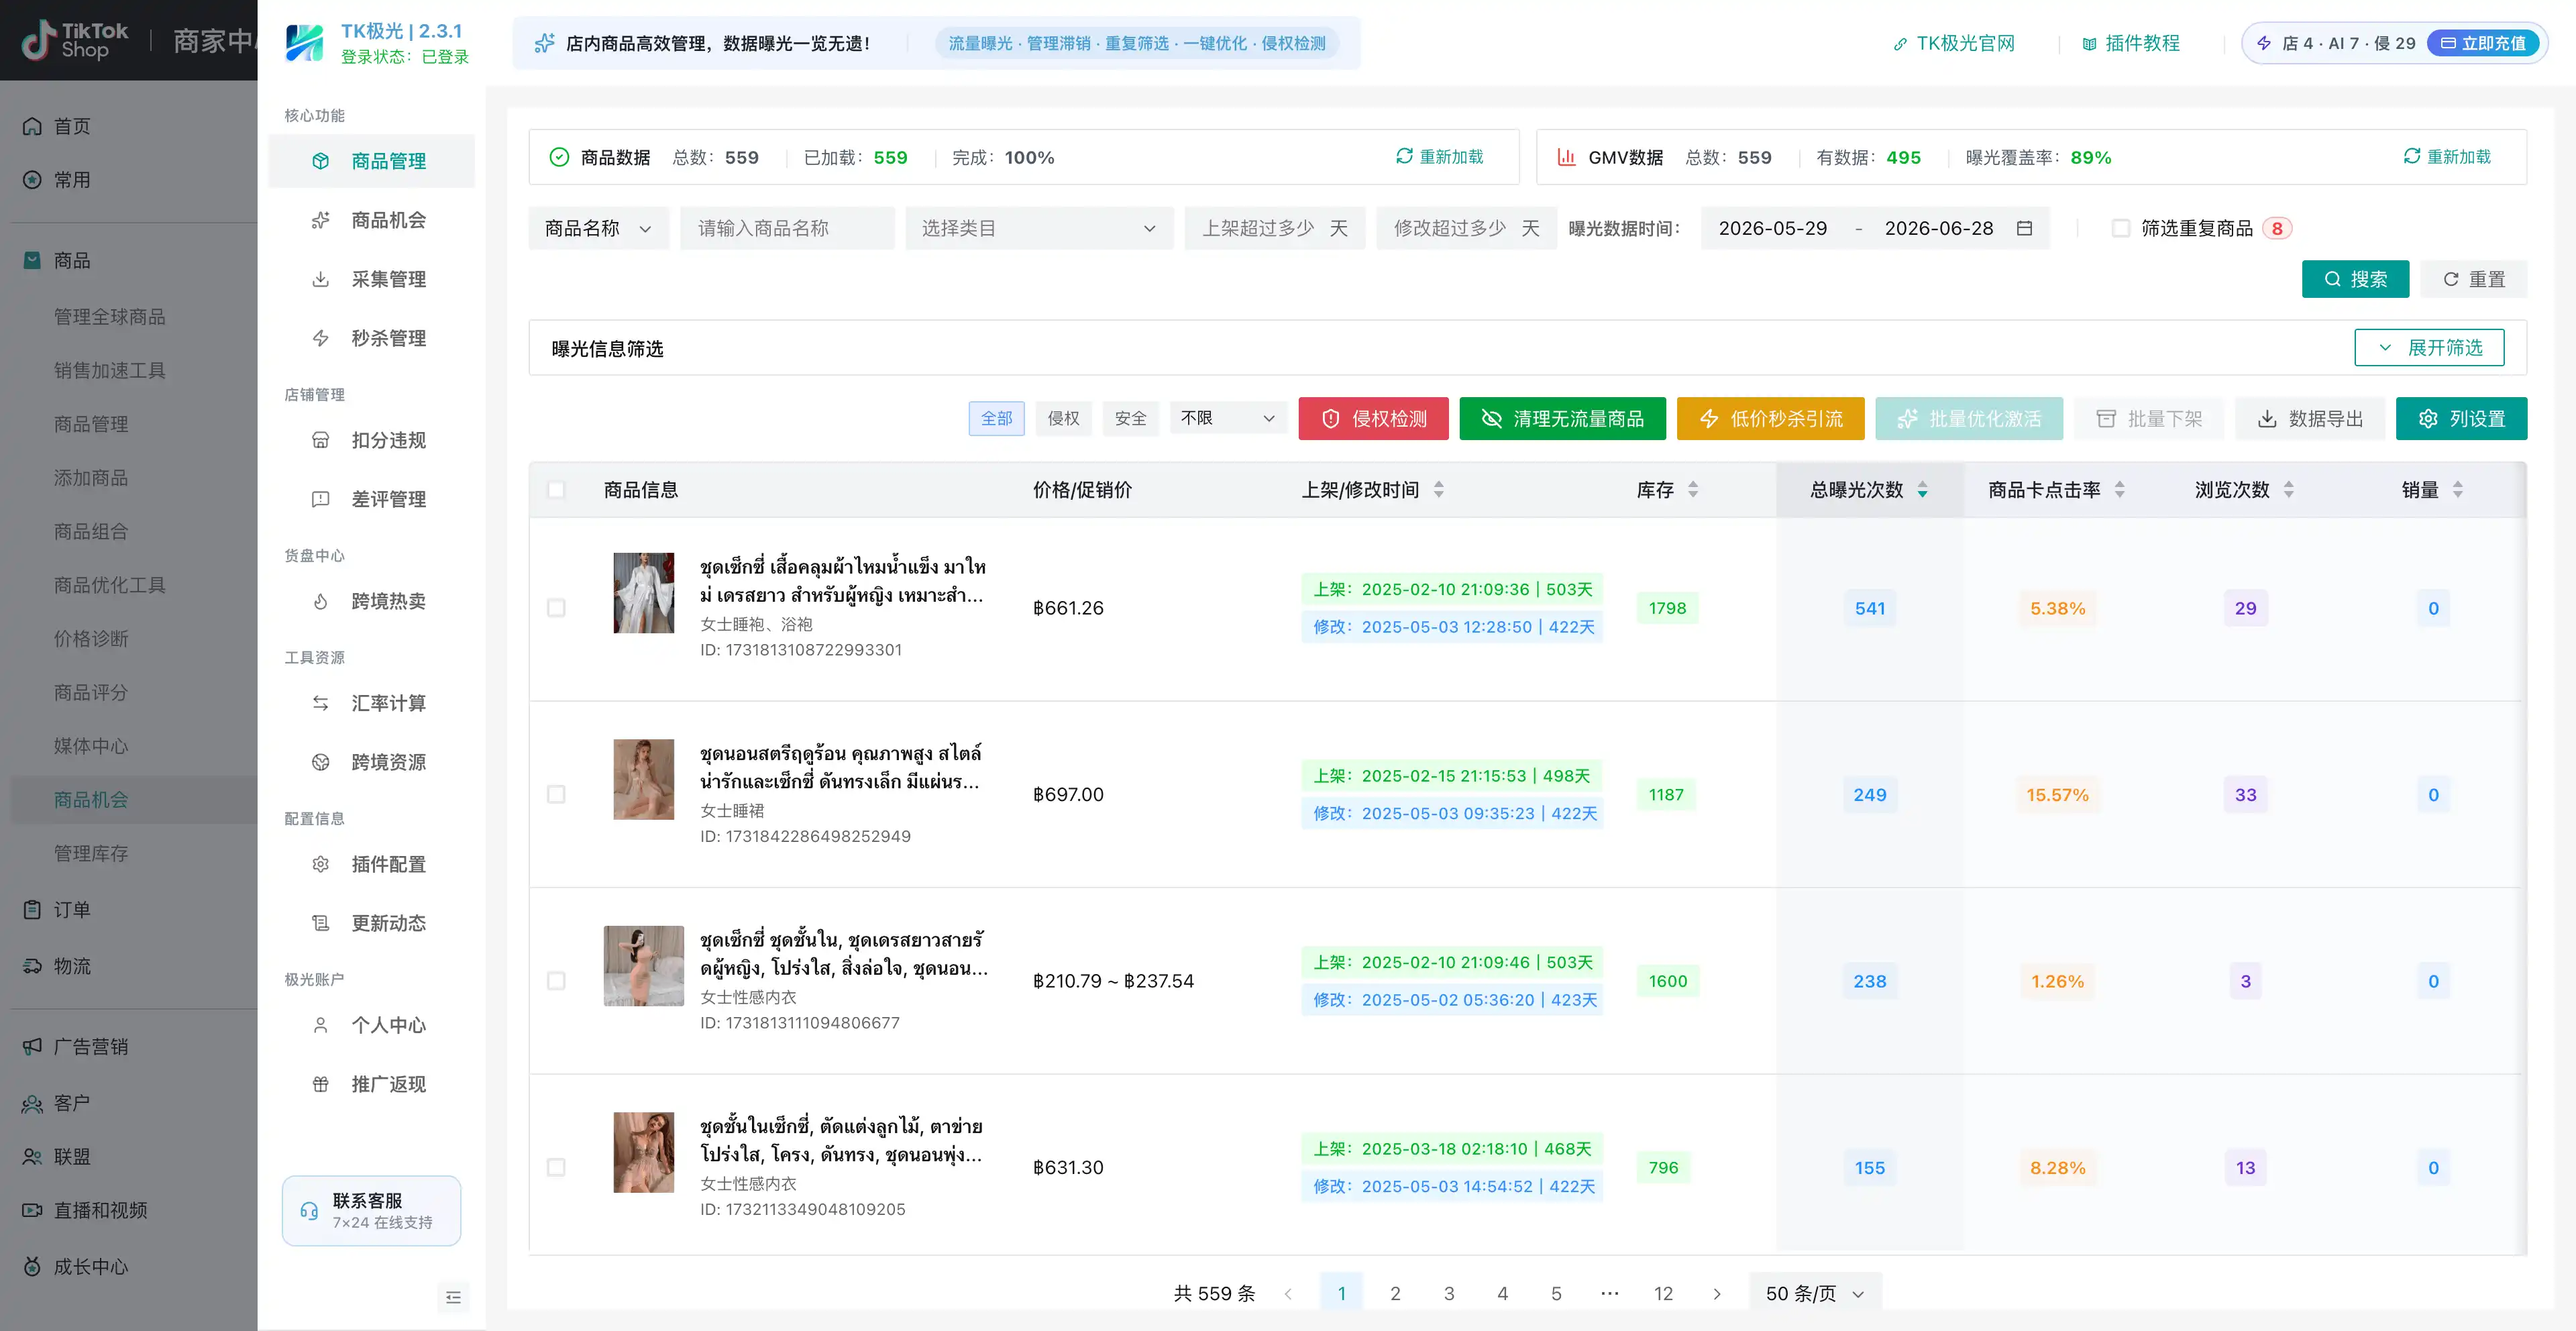Open 采集管理 menu item
Screen dimensions: 2576x1331
coord(371,279)
